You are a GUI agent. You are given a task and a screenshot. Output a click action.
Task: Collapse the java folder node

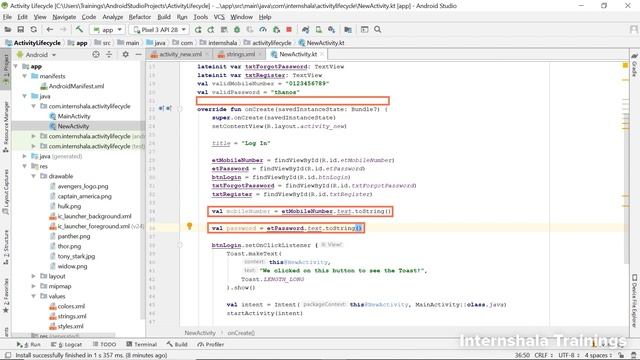click(x=24, y=96)
